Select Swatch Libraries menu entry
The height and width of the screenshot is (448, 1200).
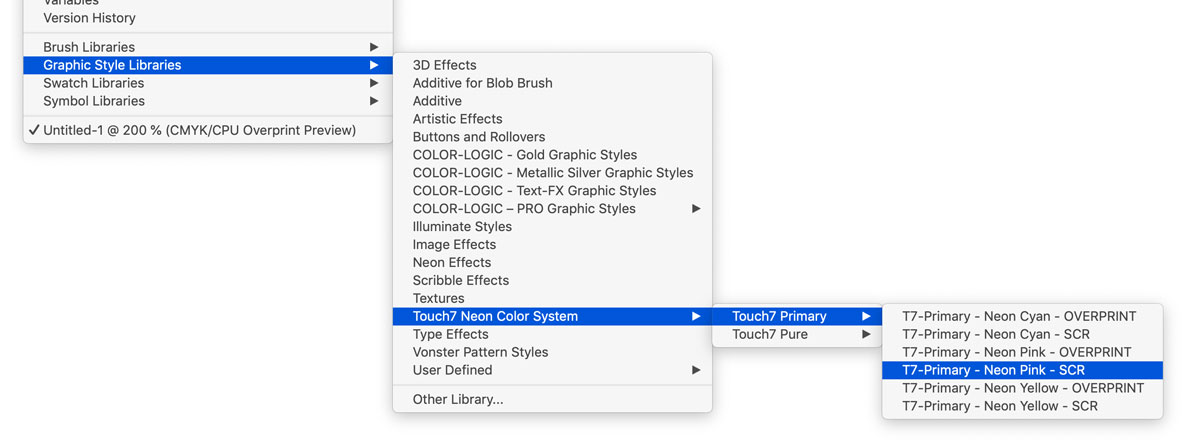[x=208, y=83]
